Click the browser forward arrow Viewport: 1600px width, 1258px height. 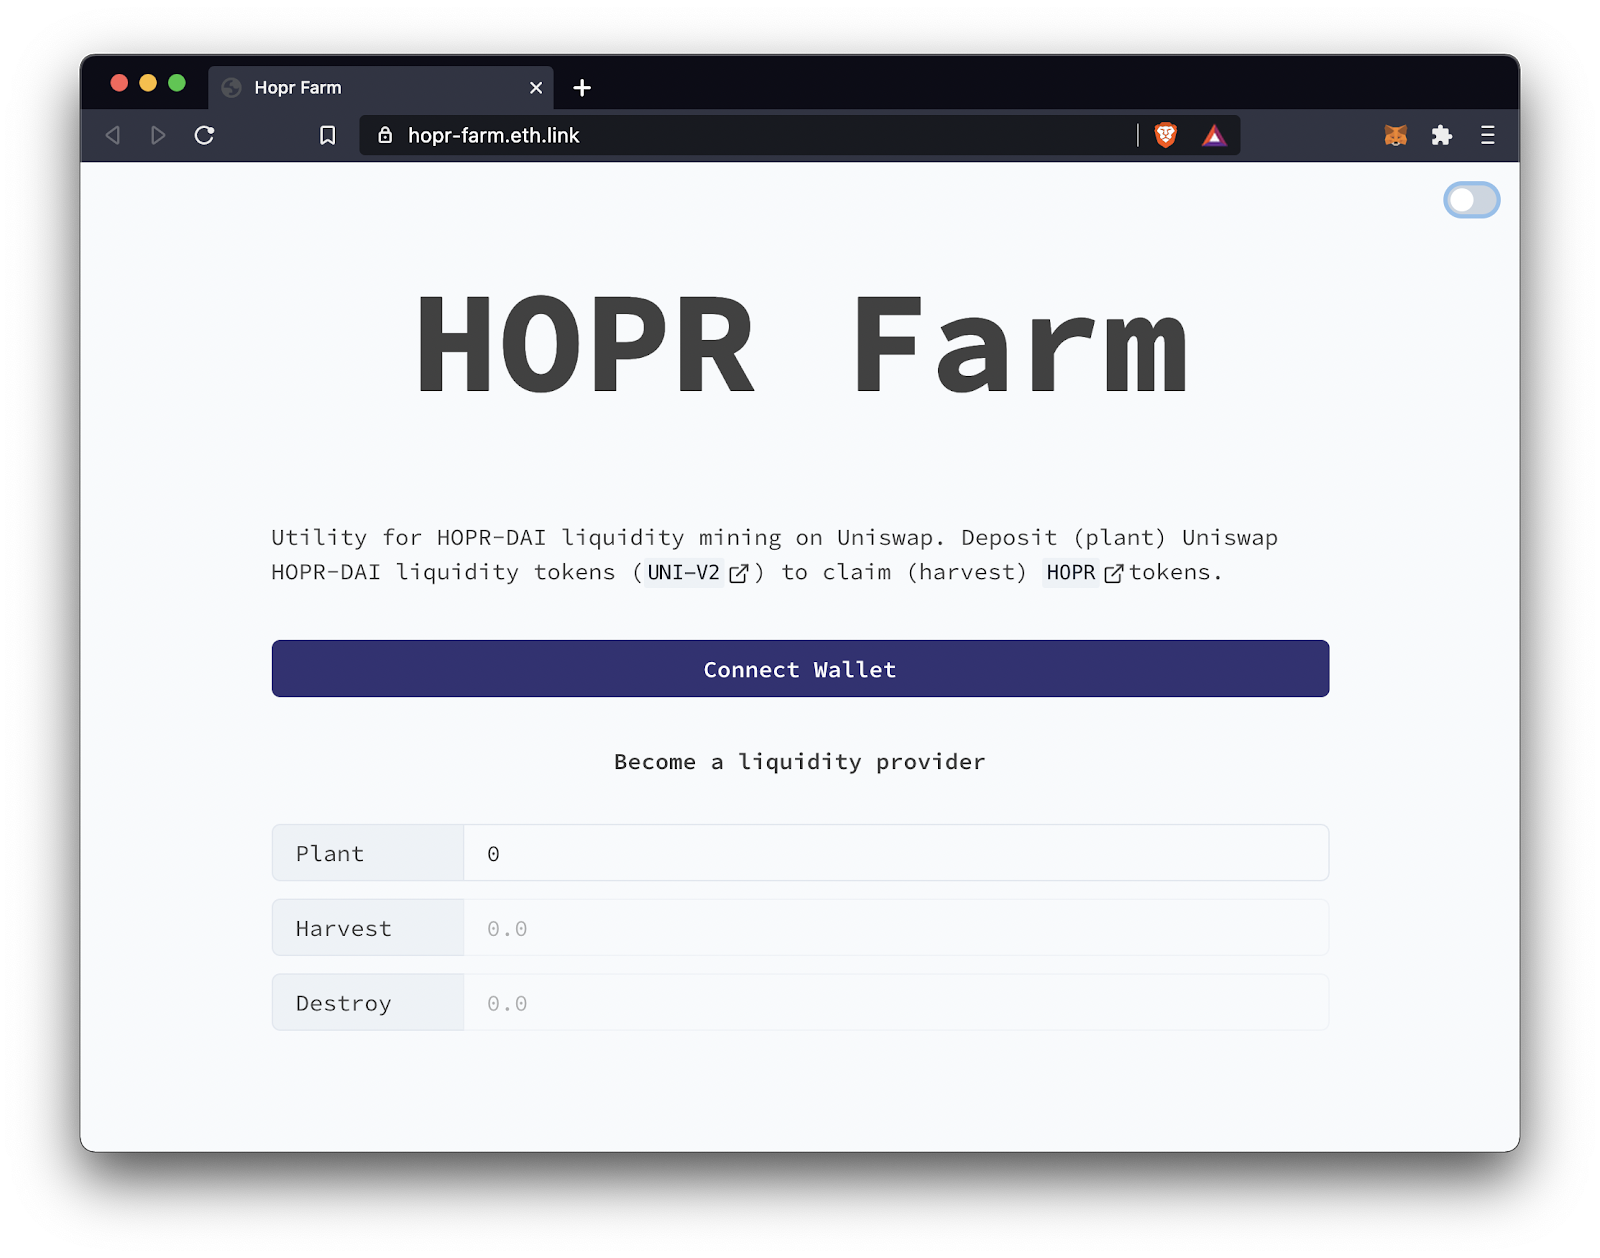[x=158, y=135]
